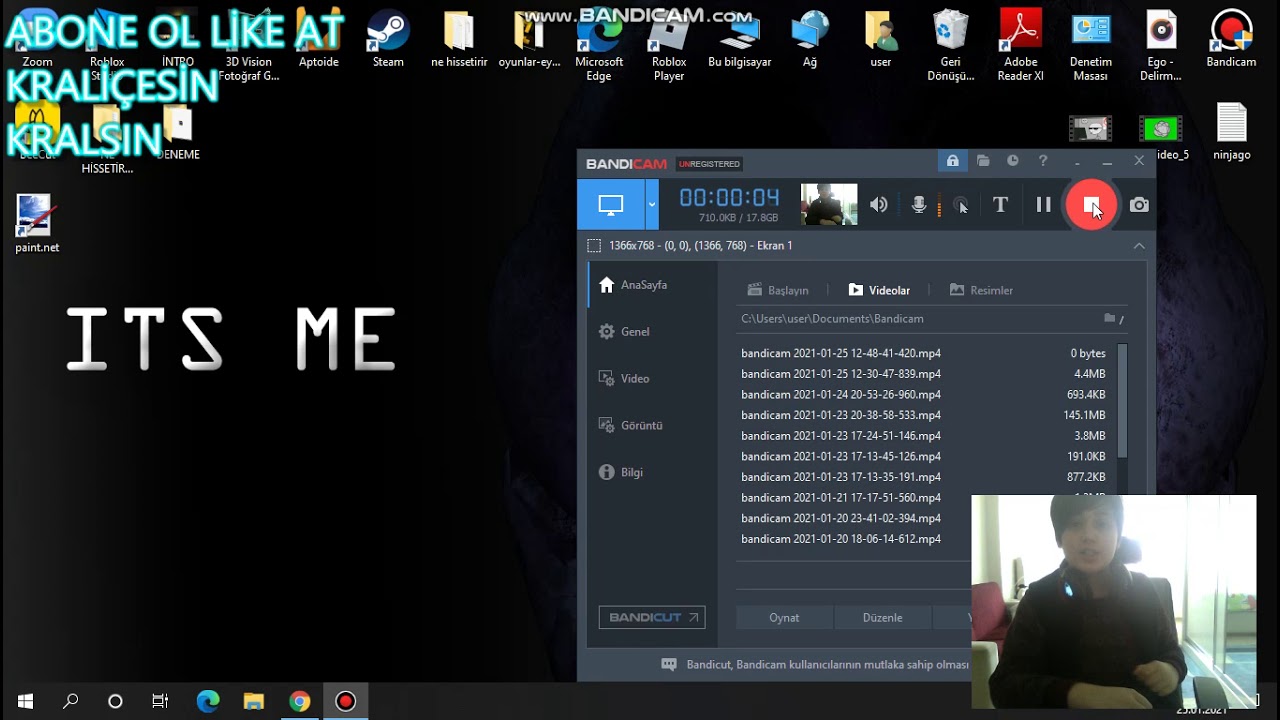Image resolution: width=1280 pixels, height=720 pixels.
Task: Open the Aptoide desktop shortcut
Action: point(318,40)
